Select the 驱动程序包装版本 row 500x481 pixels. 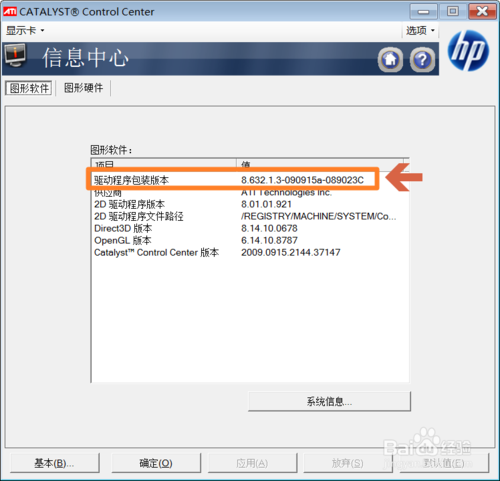pos(250,180)
